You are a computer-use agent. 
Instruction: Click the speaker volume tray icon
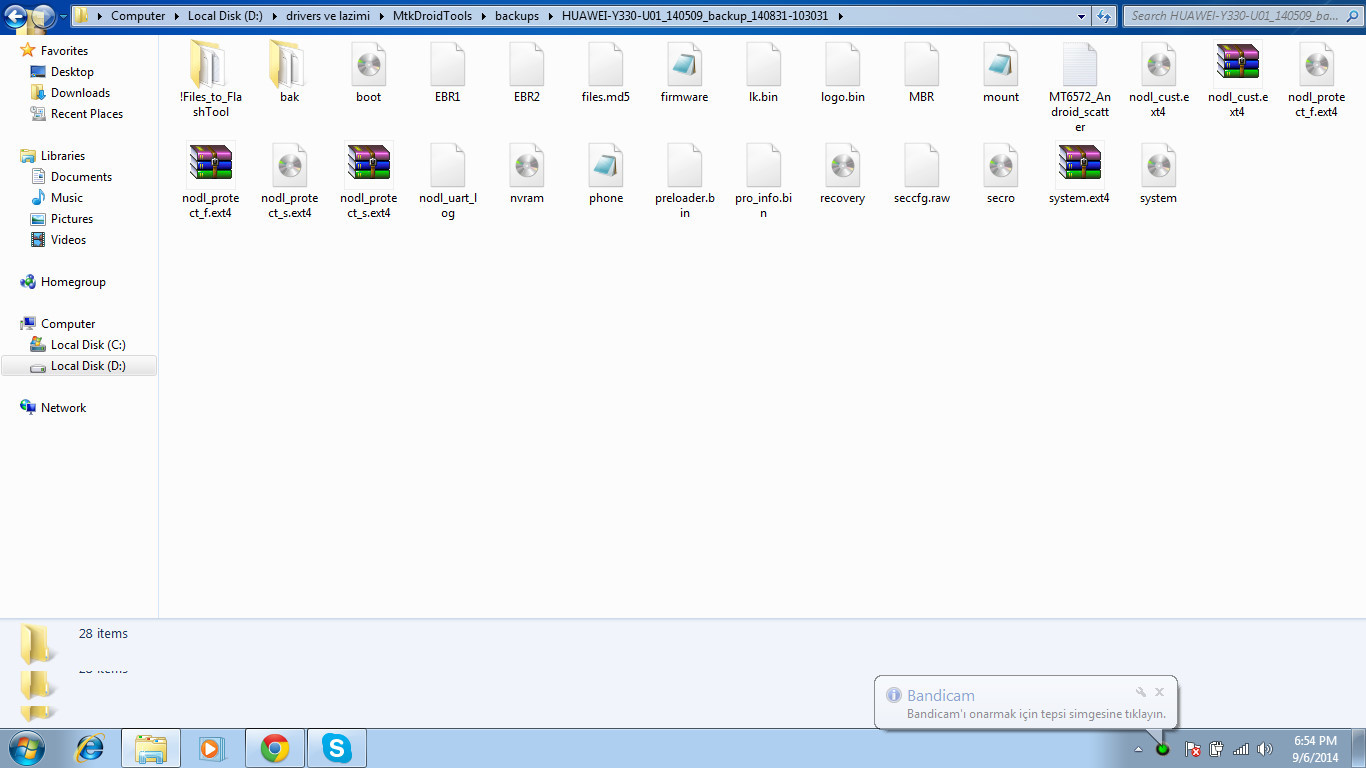click(1264, 749)
